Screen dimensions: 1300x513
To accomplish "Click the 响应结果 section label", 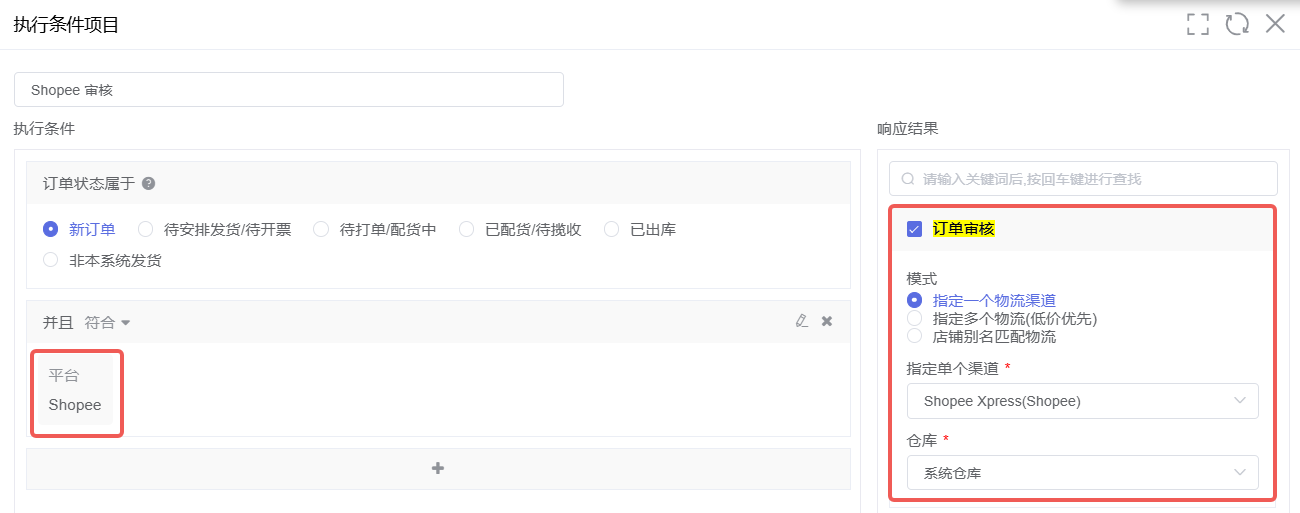I will (x=908, y=128).
